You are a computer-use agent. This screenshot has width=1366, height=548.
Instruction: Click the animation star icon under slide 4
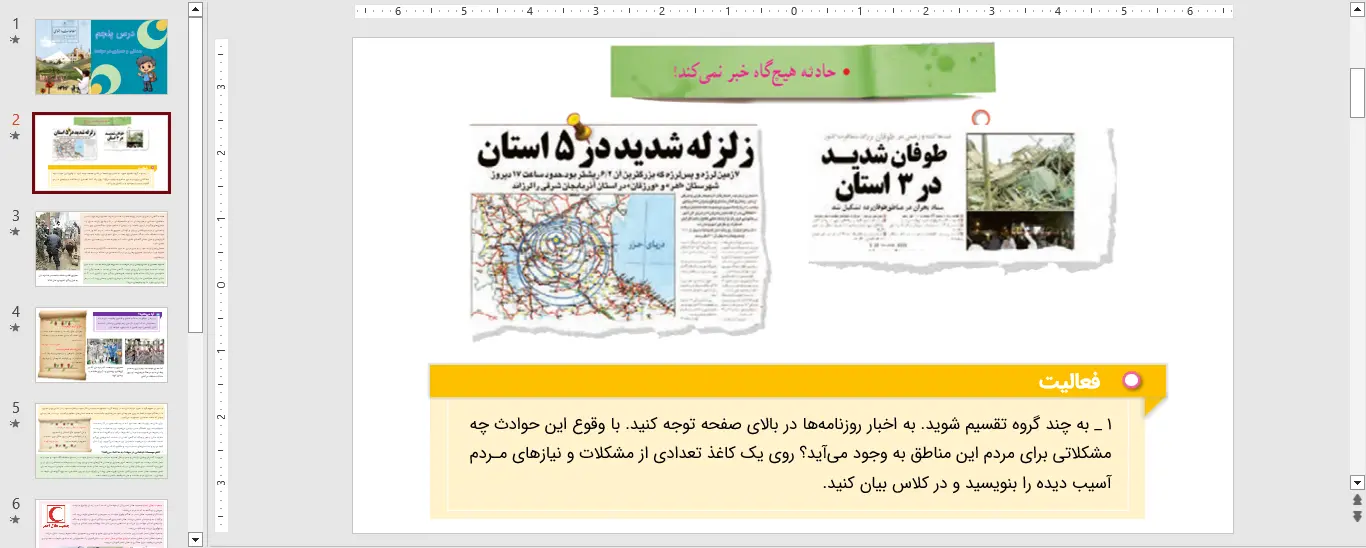click(x=15, y=328)
